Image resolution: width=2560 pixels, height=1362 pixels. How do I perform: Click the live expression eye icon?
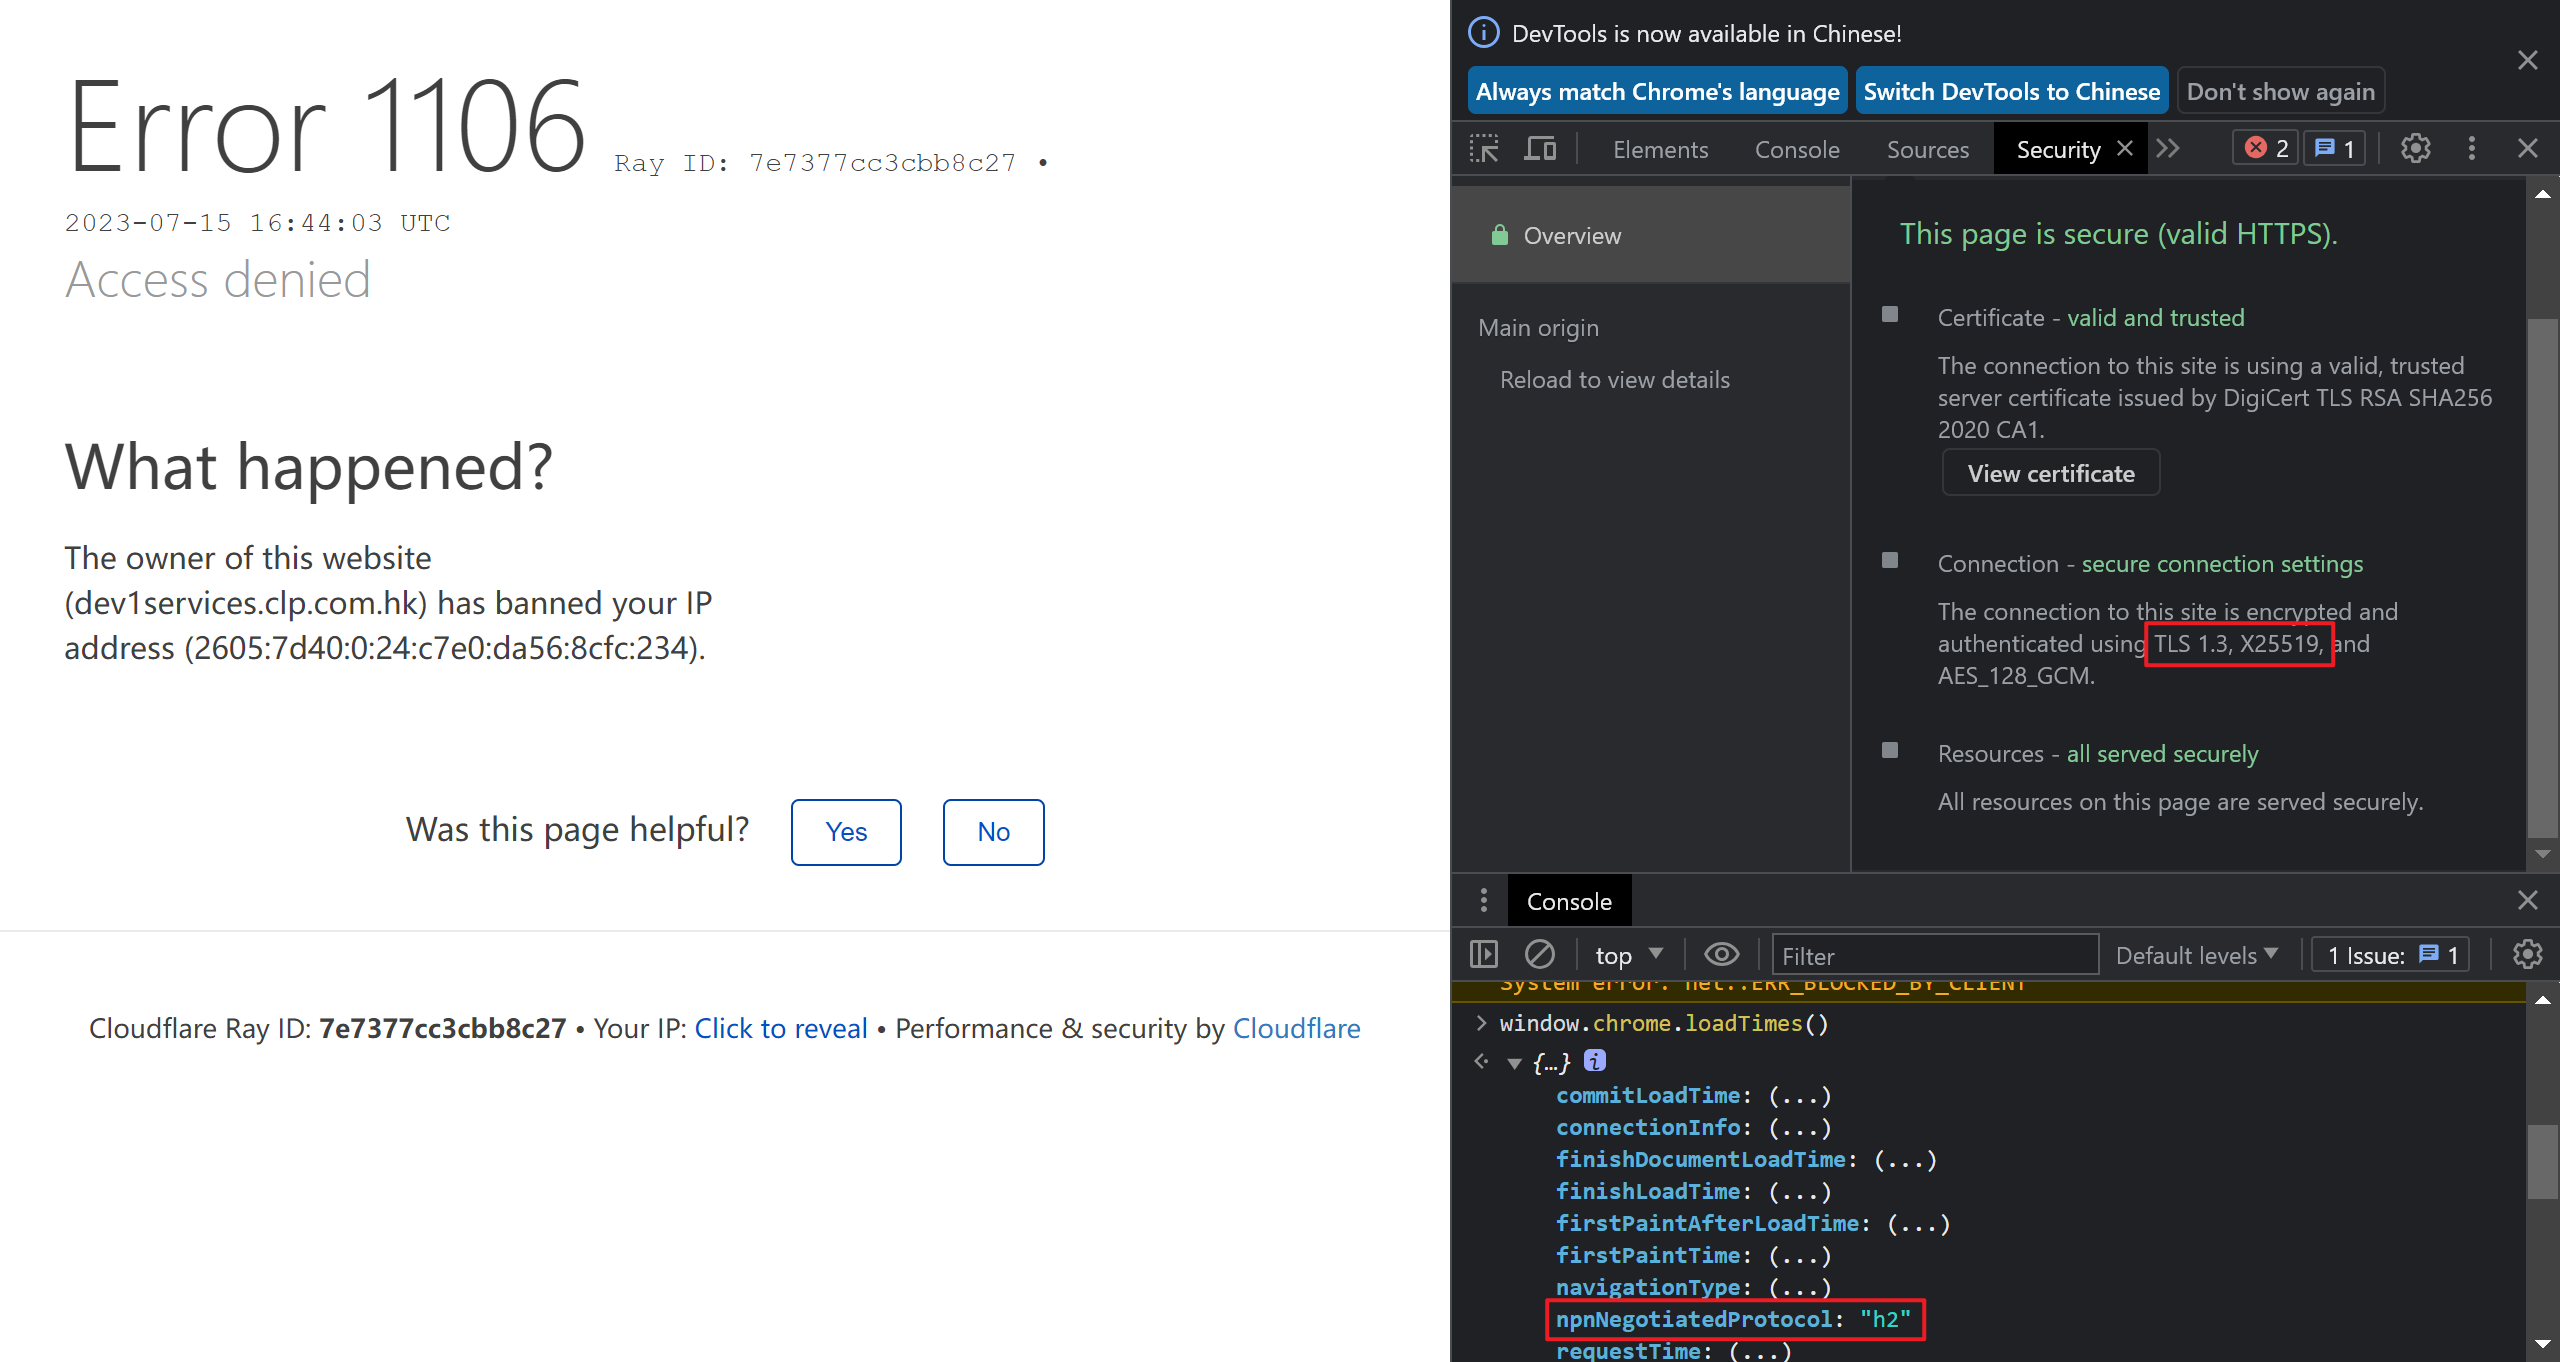1721,955
